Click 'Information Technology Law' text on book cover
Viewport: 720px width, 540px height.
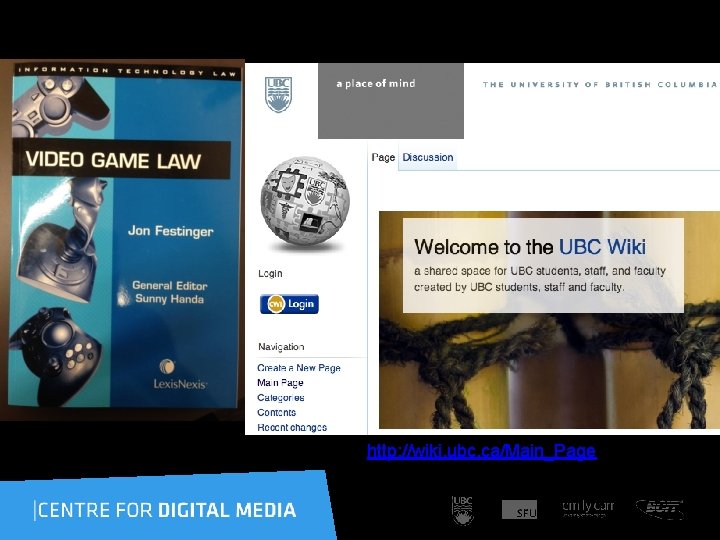[129, 72]
